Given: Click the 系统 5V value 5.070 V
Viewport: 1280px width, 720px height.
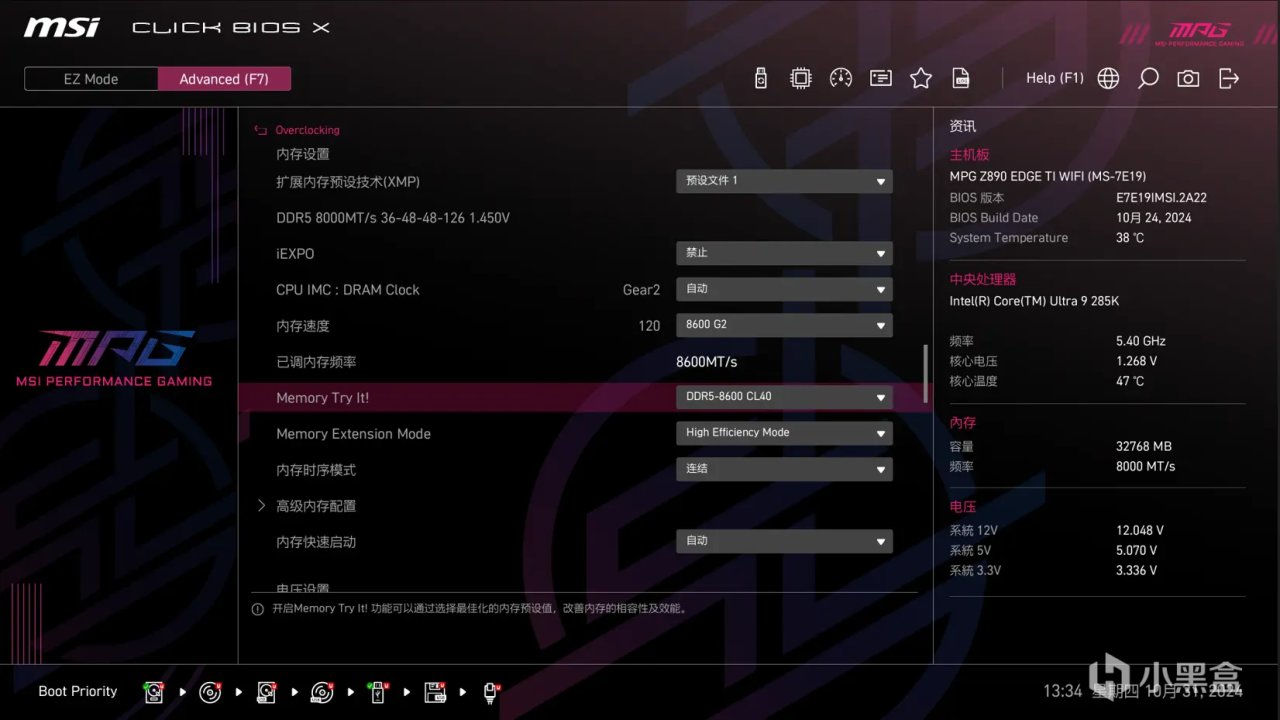Looking at the screenshot, I should [1137, 550].
